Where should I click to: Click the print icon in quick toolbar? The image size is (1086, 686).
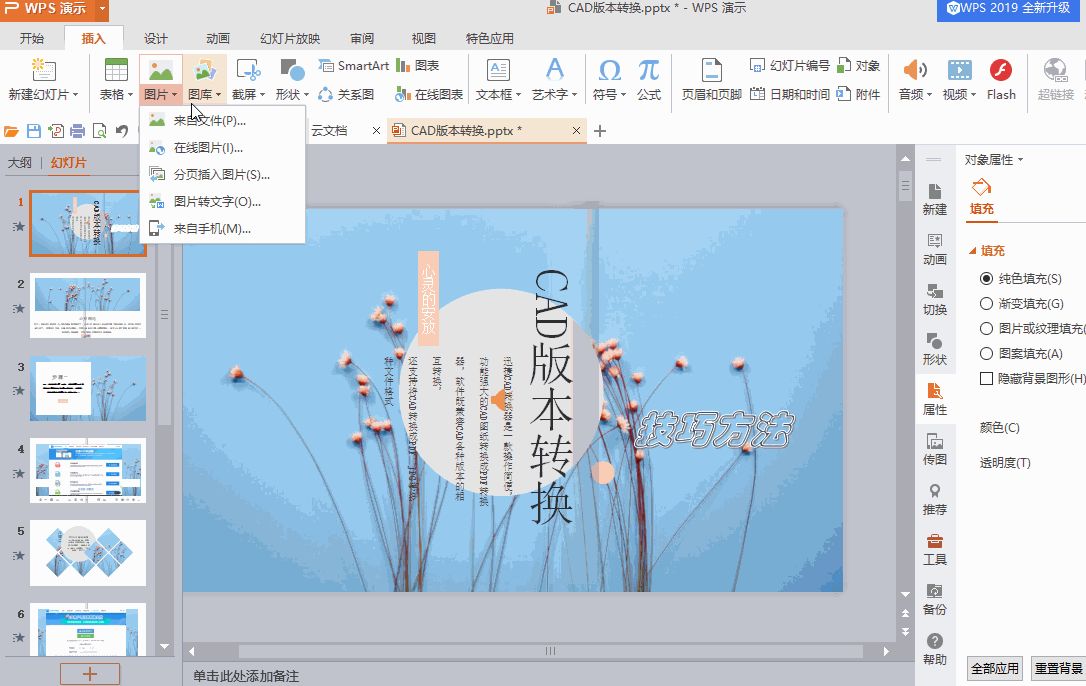(x=78, y=130)
